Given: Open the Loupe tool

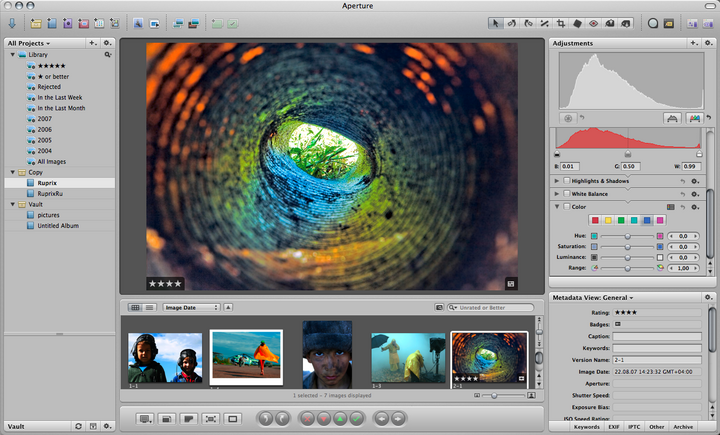Looking at the screenshot, I should tap(653, 22).
